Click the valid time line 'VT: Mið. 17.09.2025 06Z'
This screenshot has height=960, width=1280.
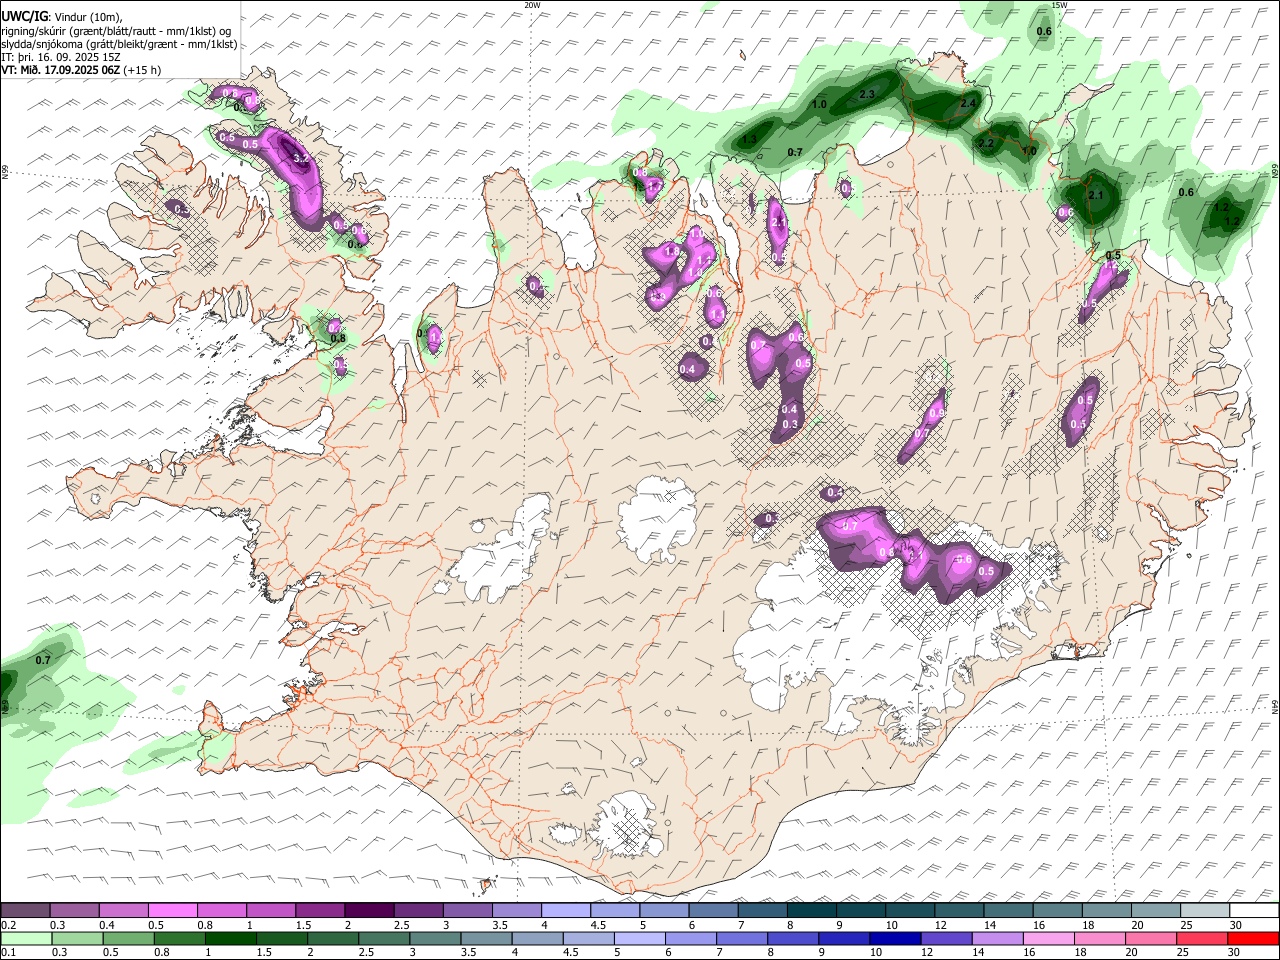point(62,70)
